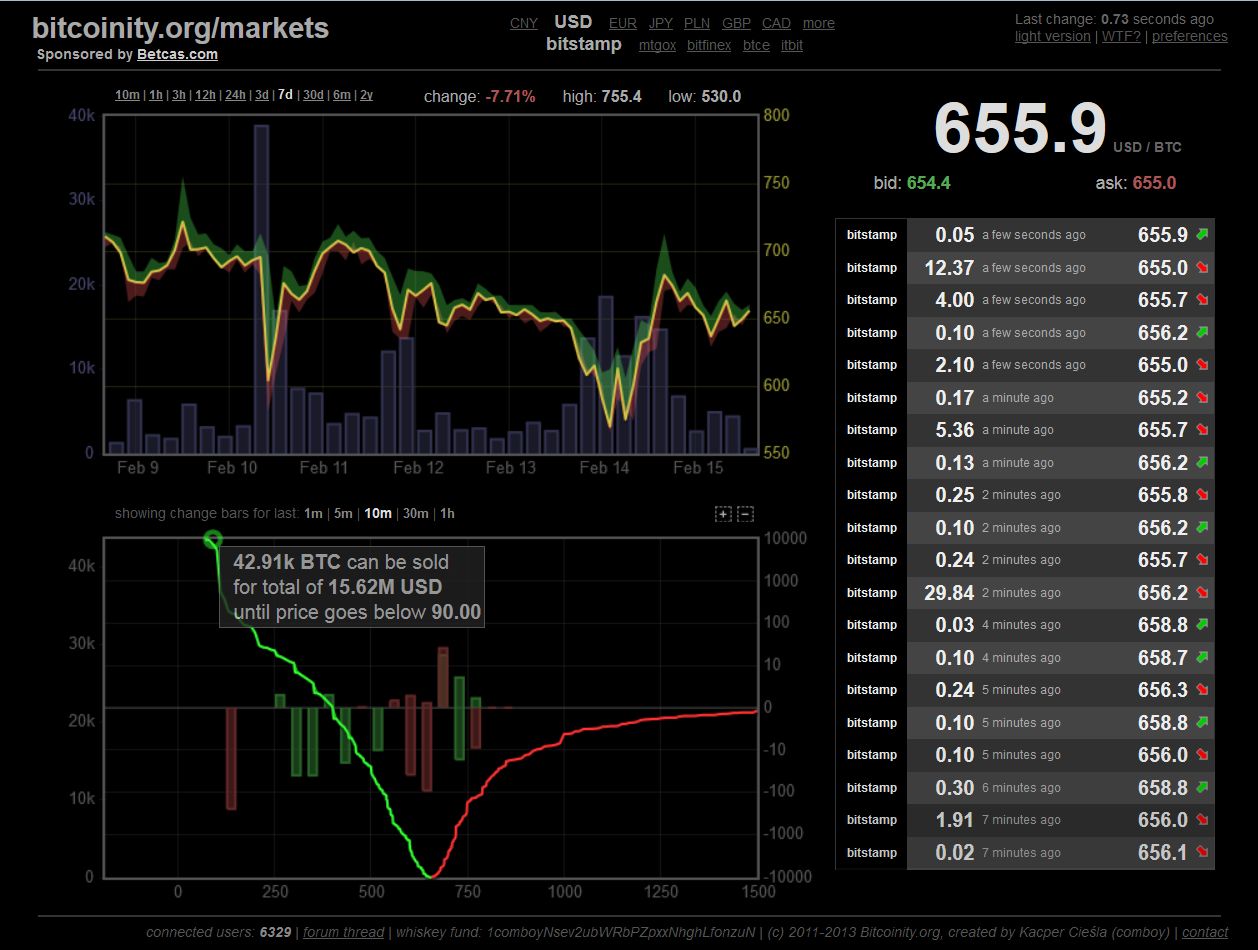
Task: Choose CAD currency
Action: pyautogui.click(x=776, y=23)
